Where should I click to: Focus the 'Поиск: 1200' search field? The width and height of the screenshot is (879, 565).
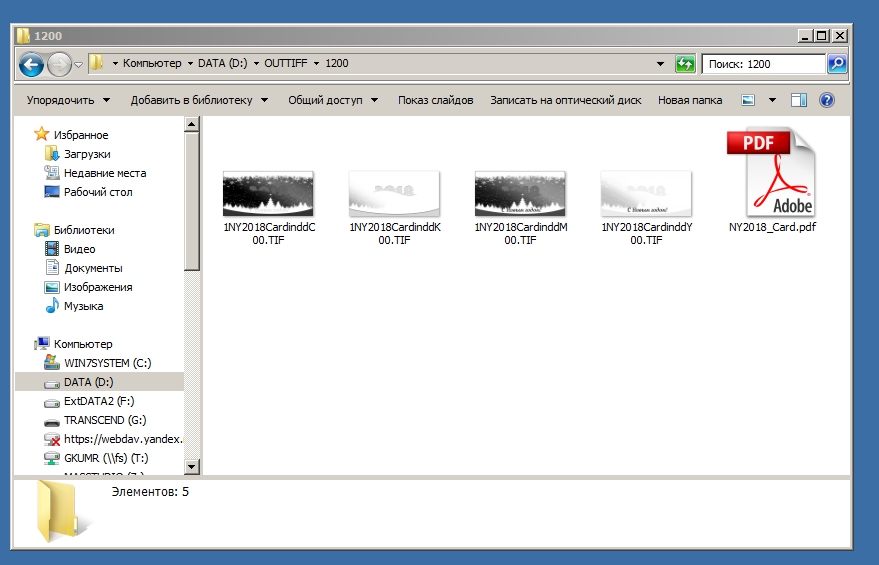pyautogui.click(x=764, y=64)
